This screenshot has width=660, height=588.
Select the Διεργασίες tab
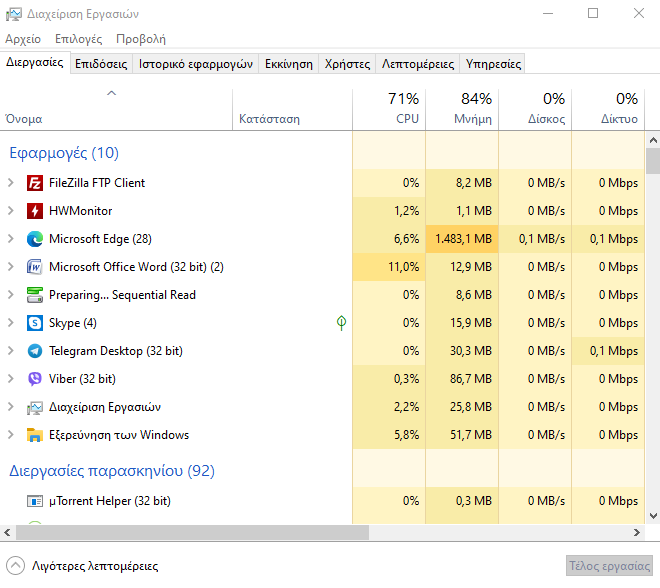[35, 63]
